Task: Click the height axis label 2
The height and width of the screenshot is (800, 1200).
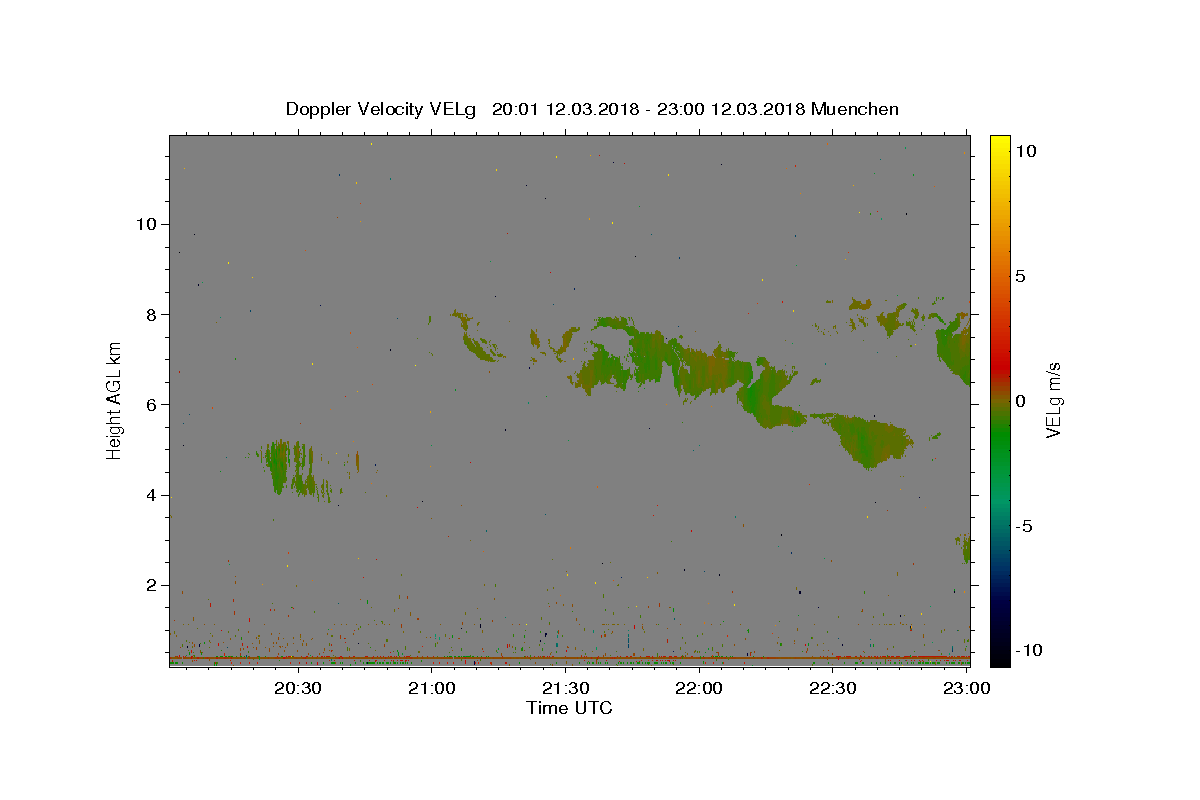Action: pyautogui.click(x=150, y=585)
